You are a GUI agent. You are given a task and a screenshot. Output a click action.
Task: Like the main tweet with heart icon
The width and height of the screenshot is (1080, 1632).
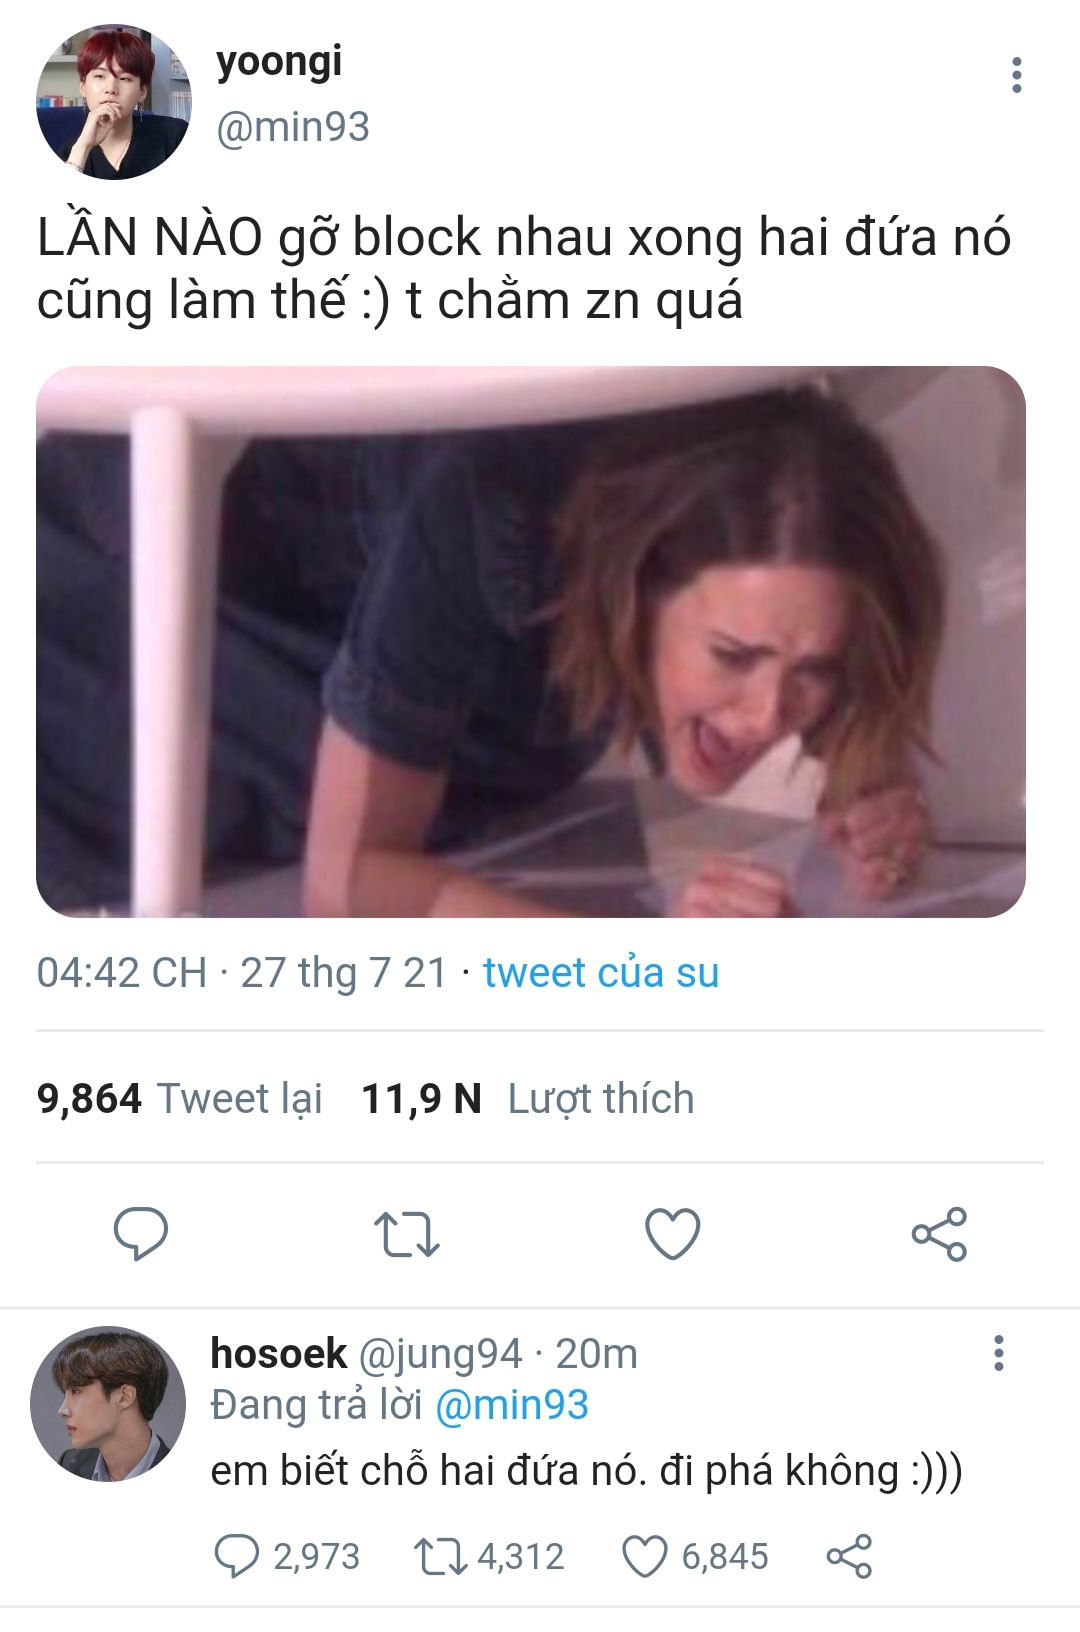(672, 1234)
